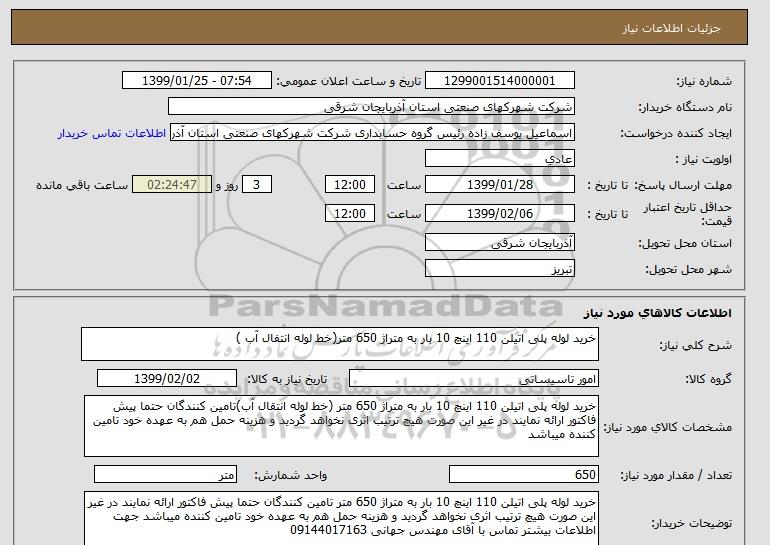Click the label مشخصات کالای مورد نیاز
Screen dimensions: 770x545
tap(667, 427)
